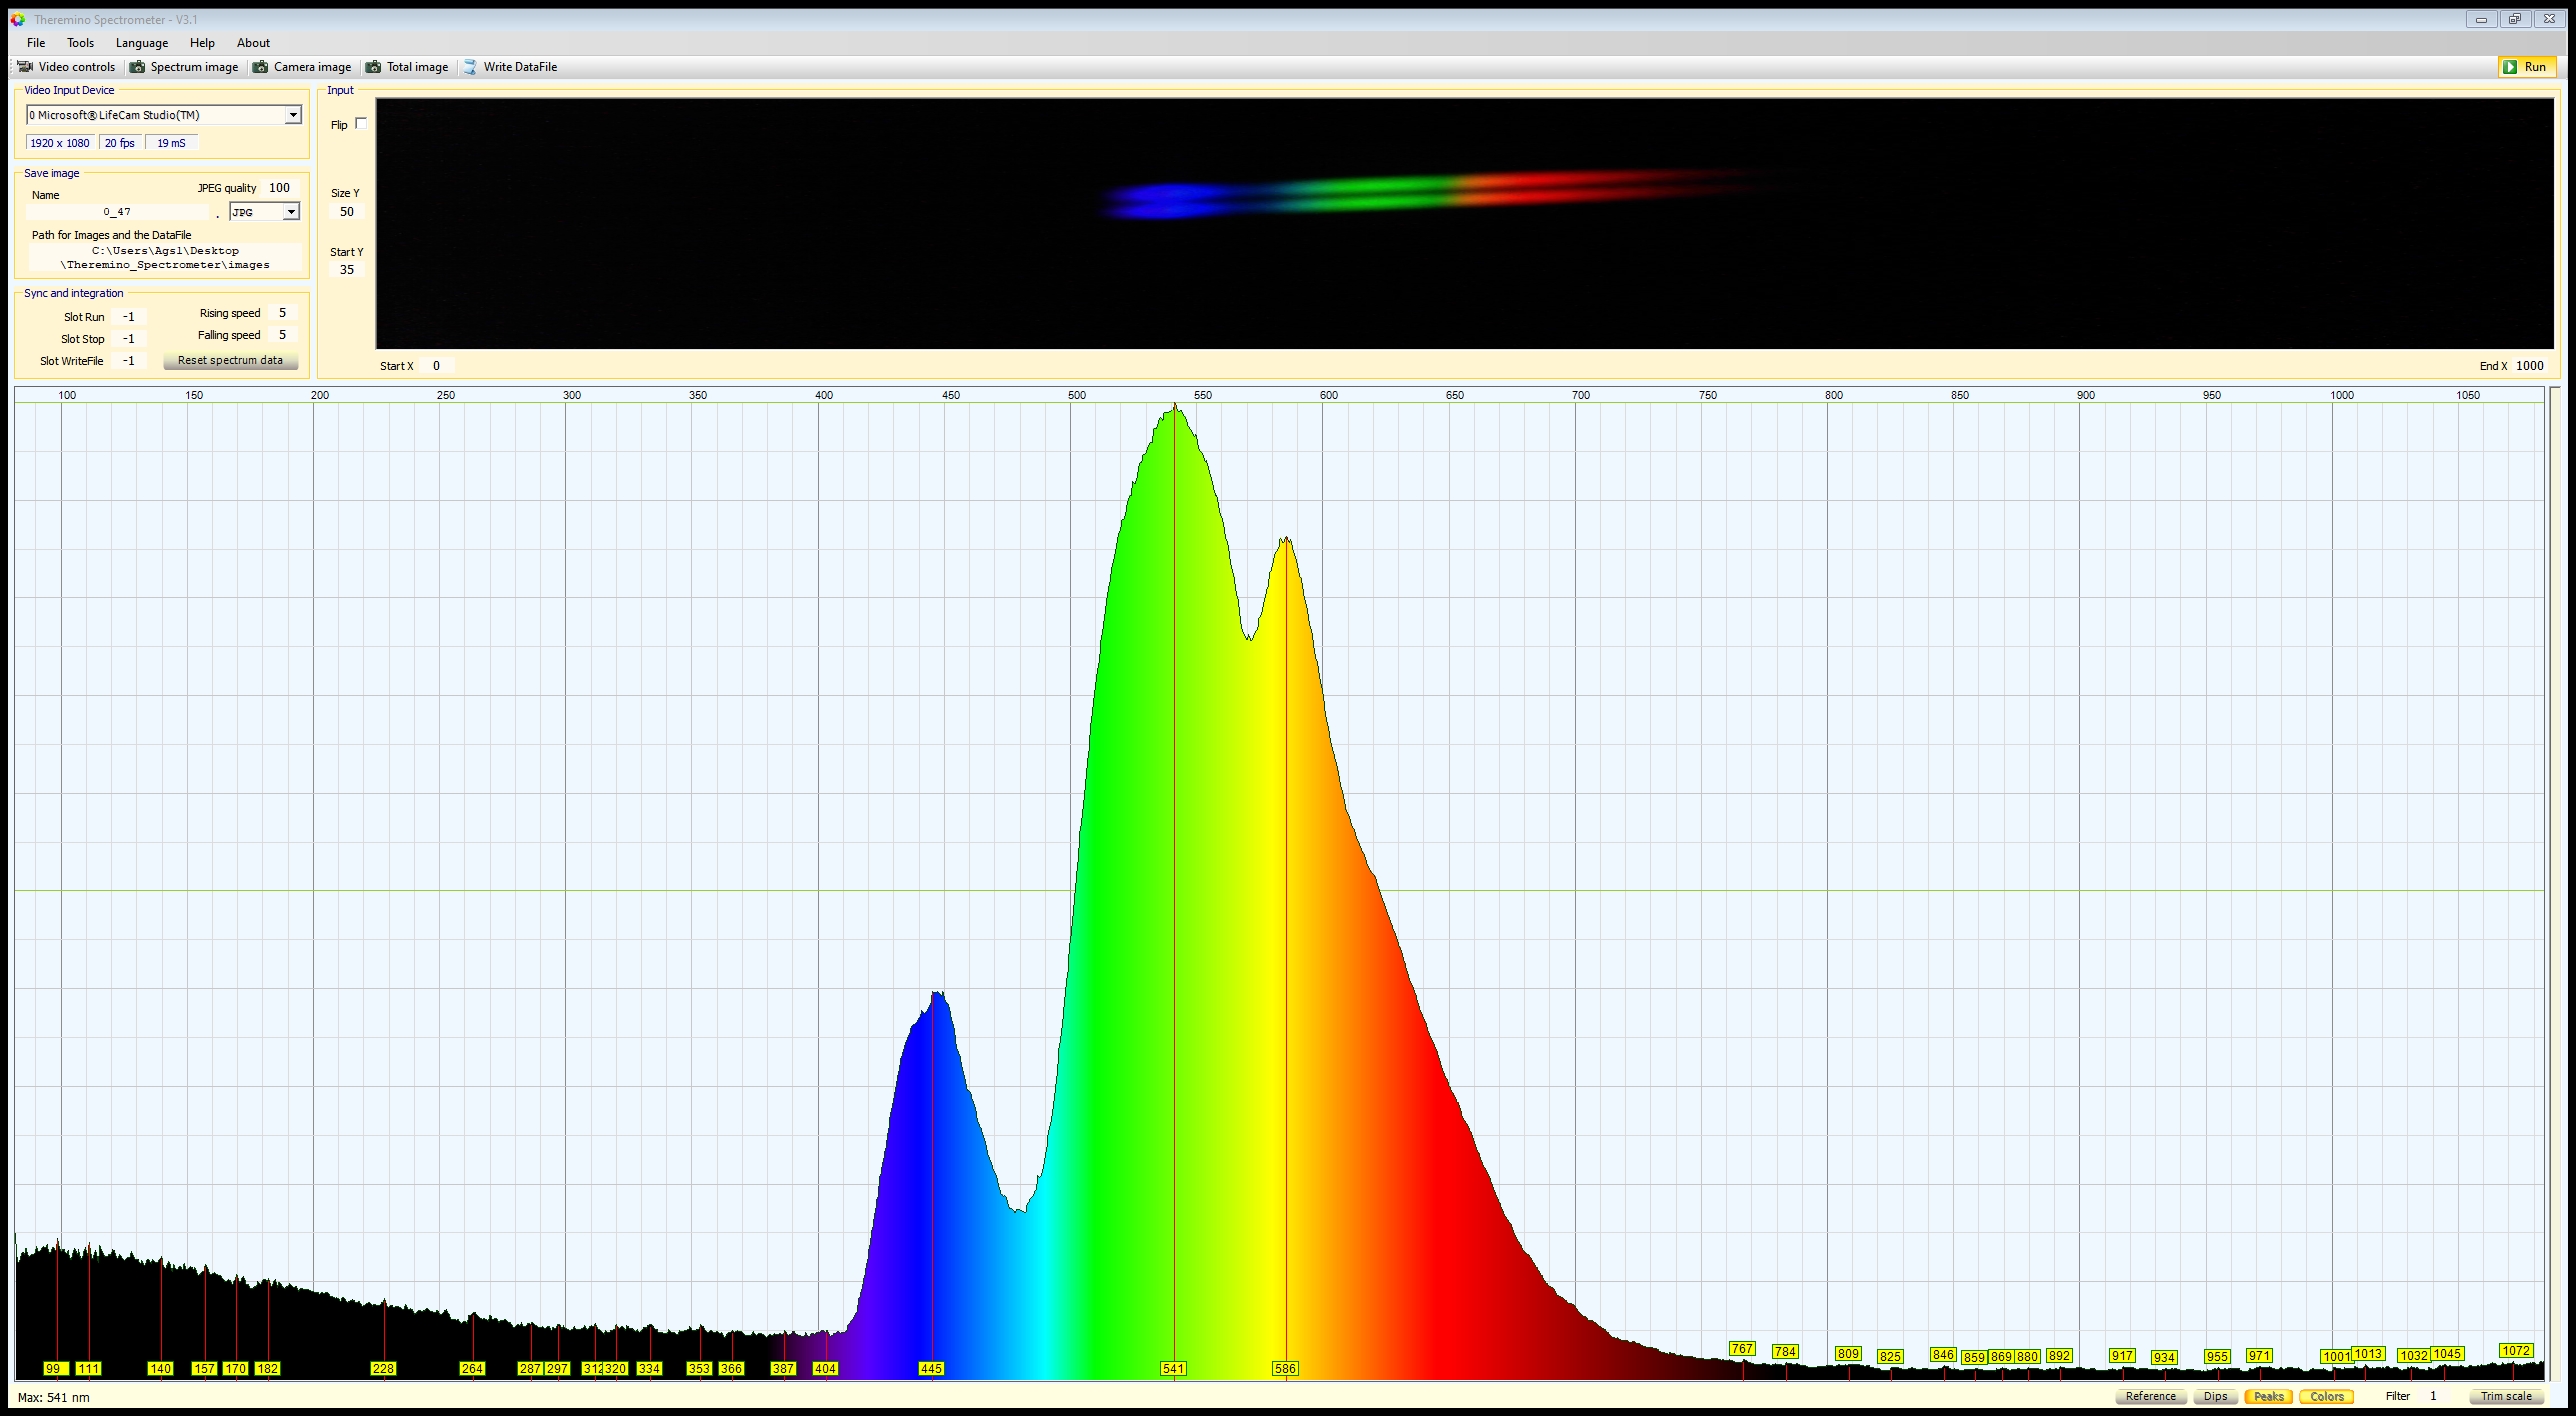Image resolution: width=2576 pixels, height=1416 pixels.
Task: Click the Reset spectrum data button
Action: tap(230, 360)
